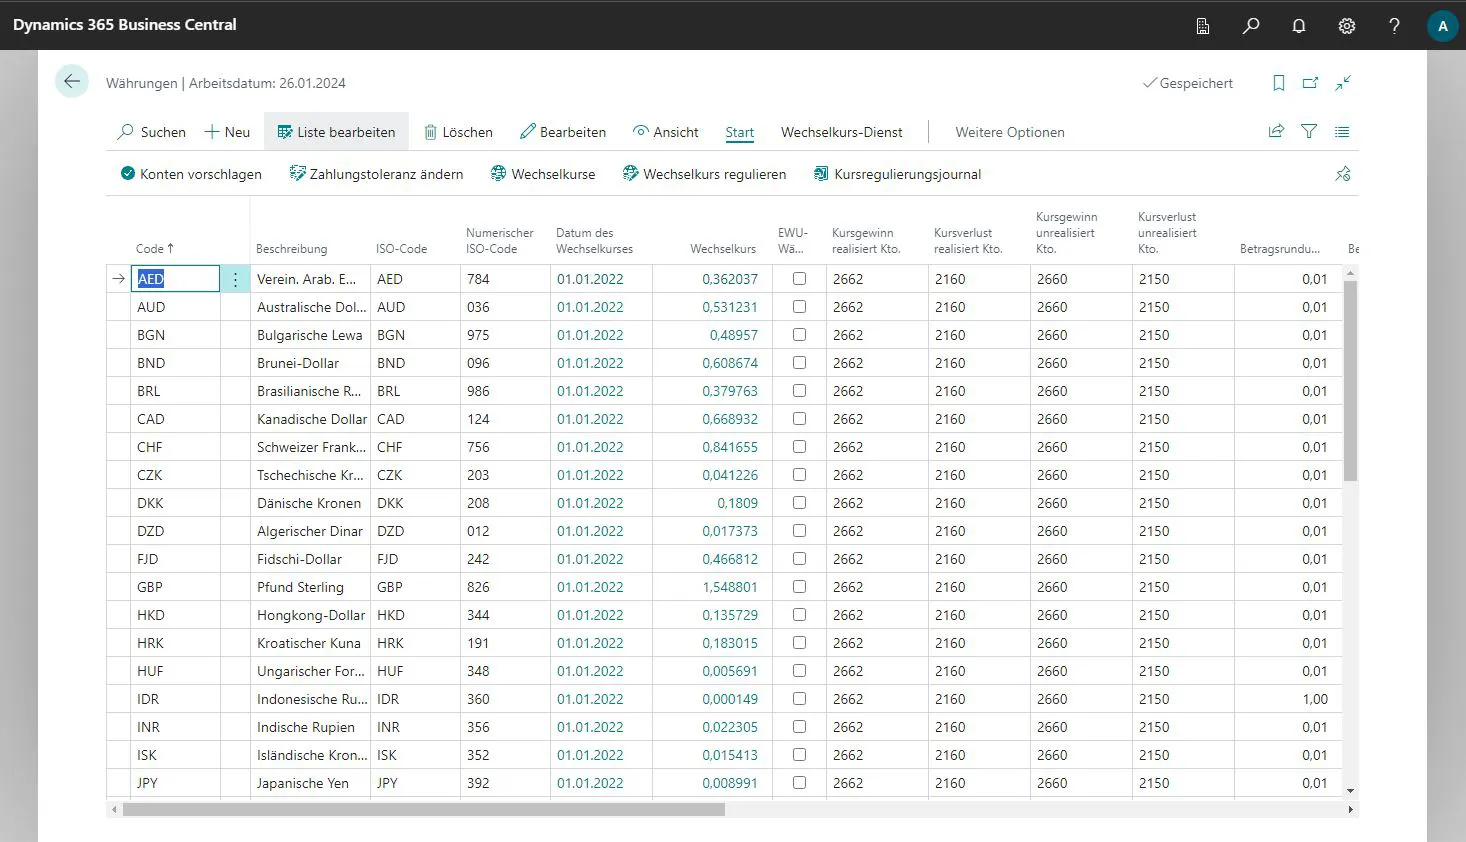Open Weitere Optionen menu
This screenshot has height=842, width=1466.
(1009, 132)
